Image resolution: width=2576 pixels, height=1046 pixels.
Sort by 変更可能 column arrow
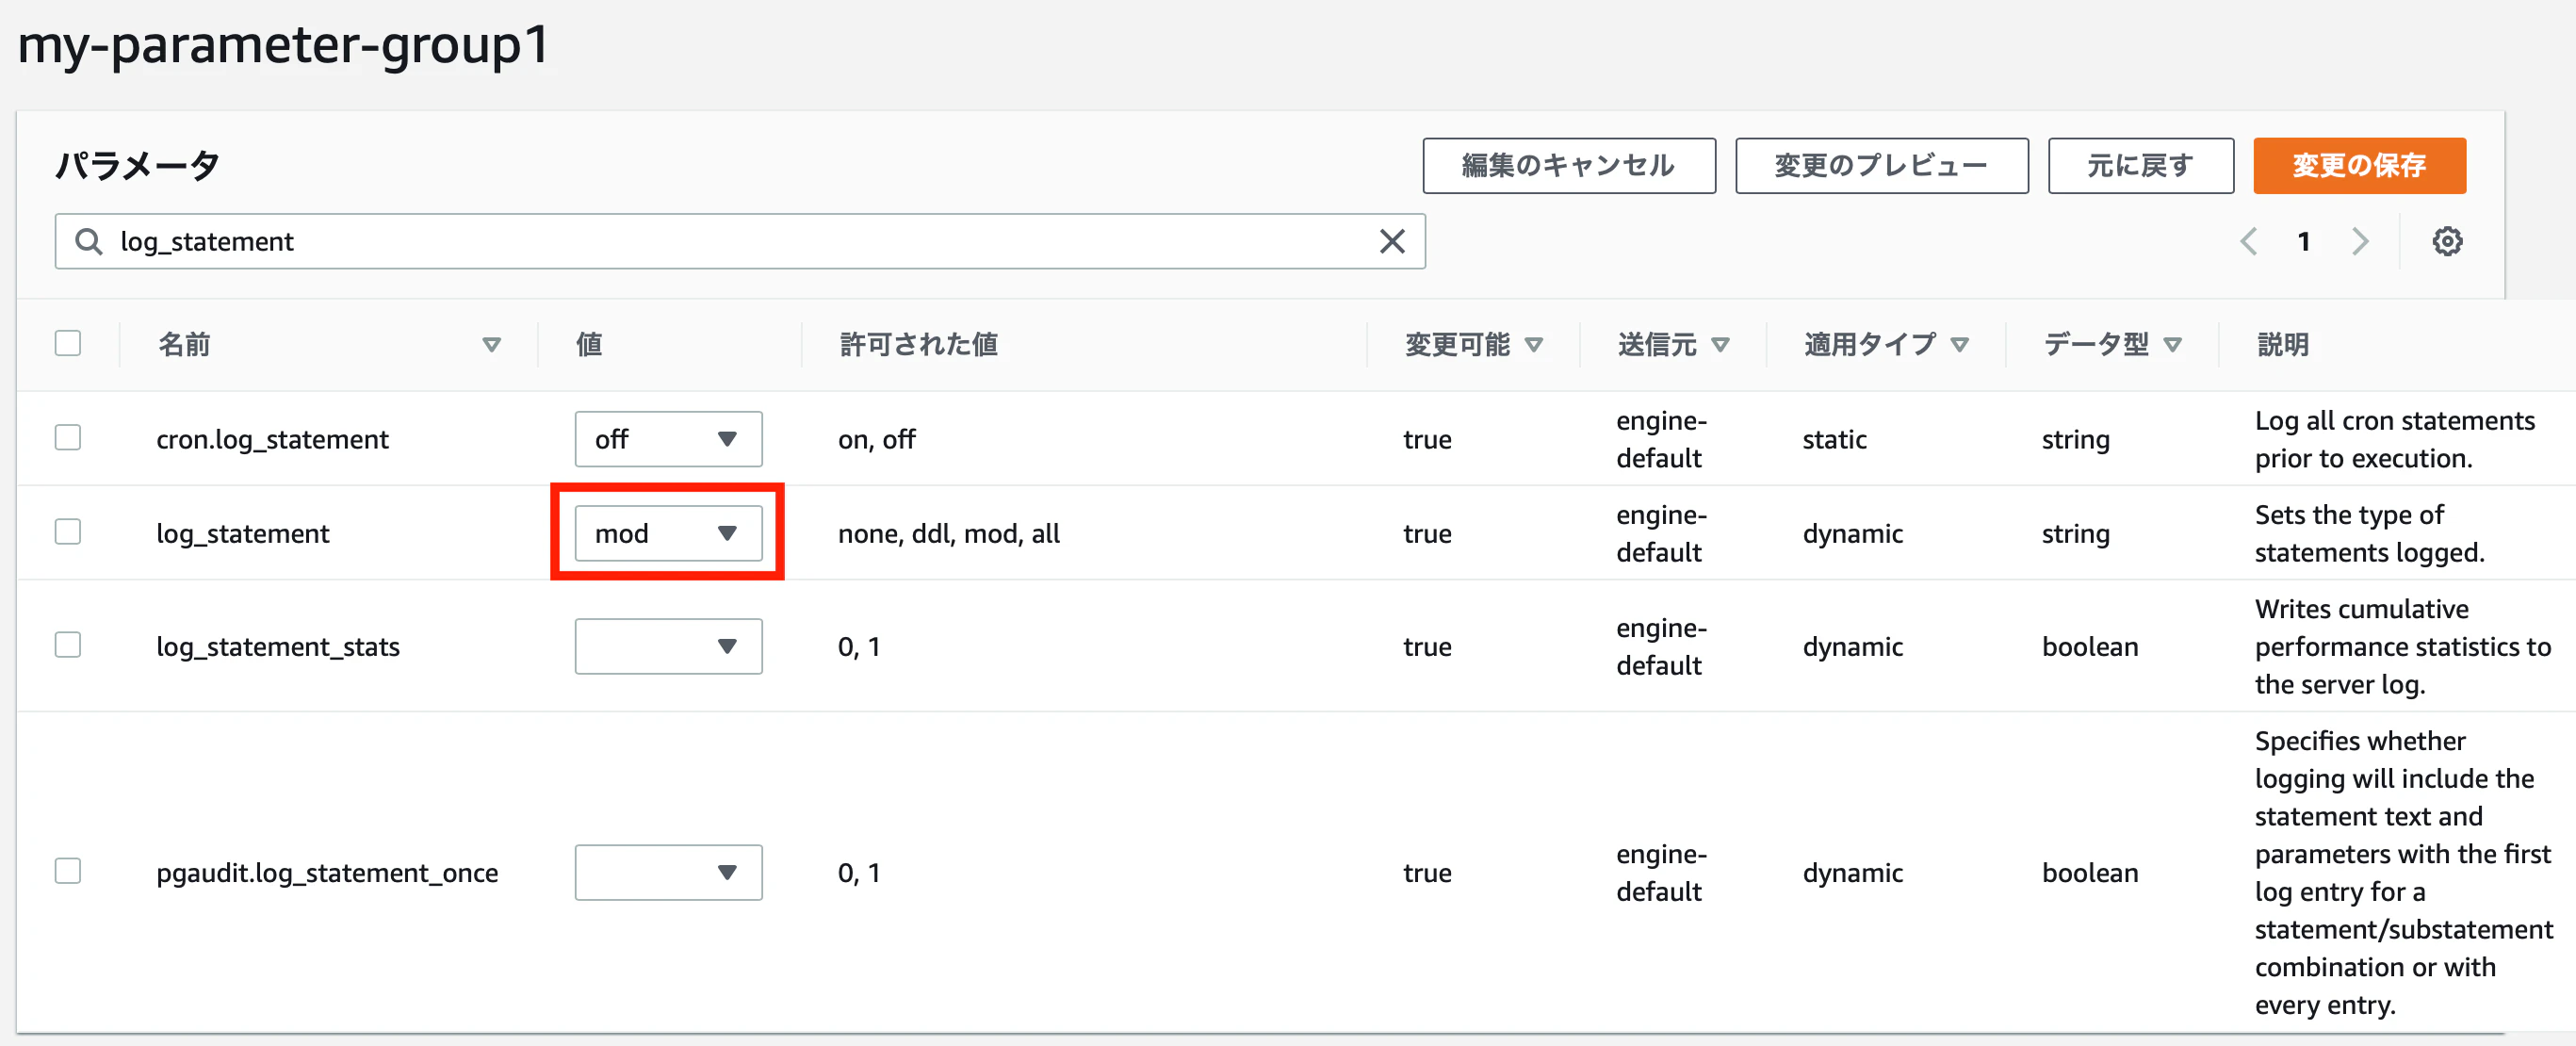click(1533, 345)
